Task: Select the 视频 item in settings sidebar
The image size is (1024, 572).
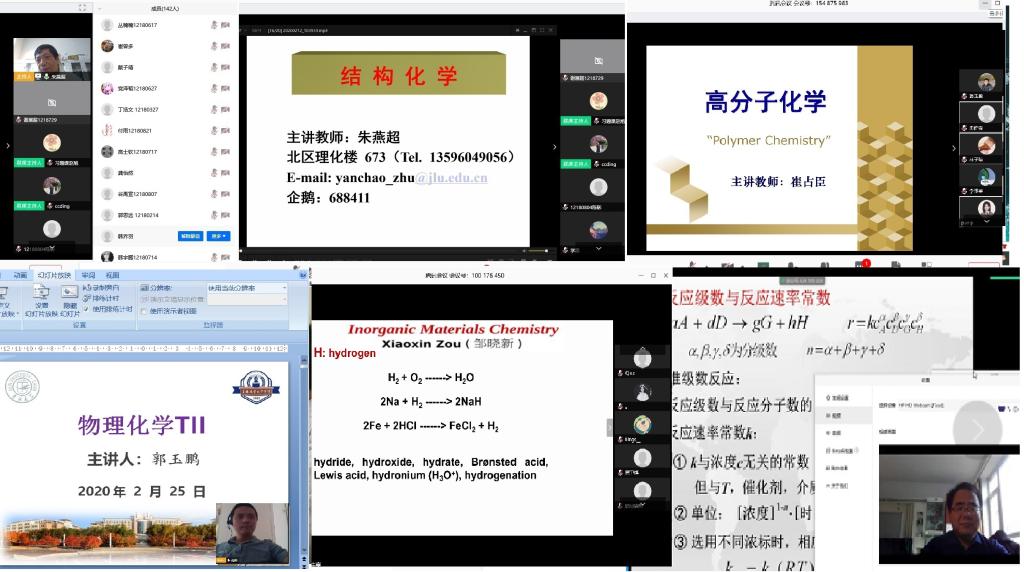Action: coord(834,415)
